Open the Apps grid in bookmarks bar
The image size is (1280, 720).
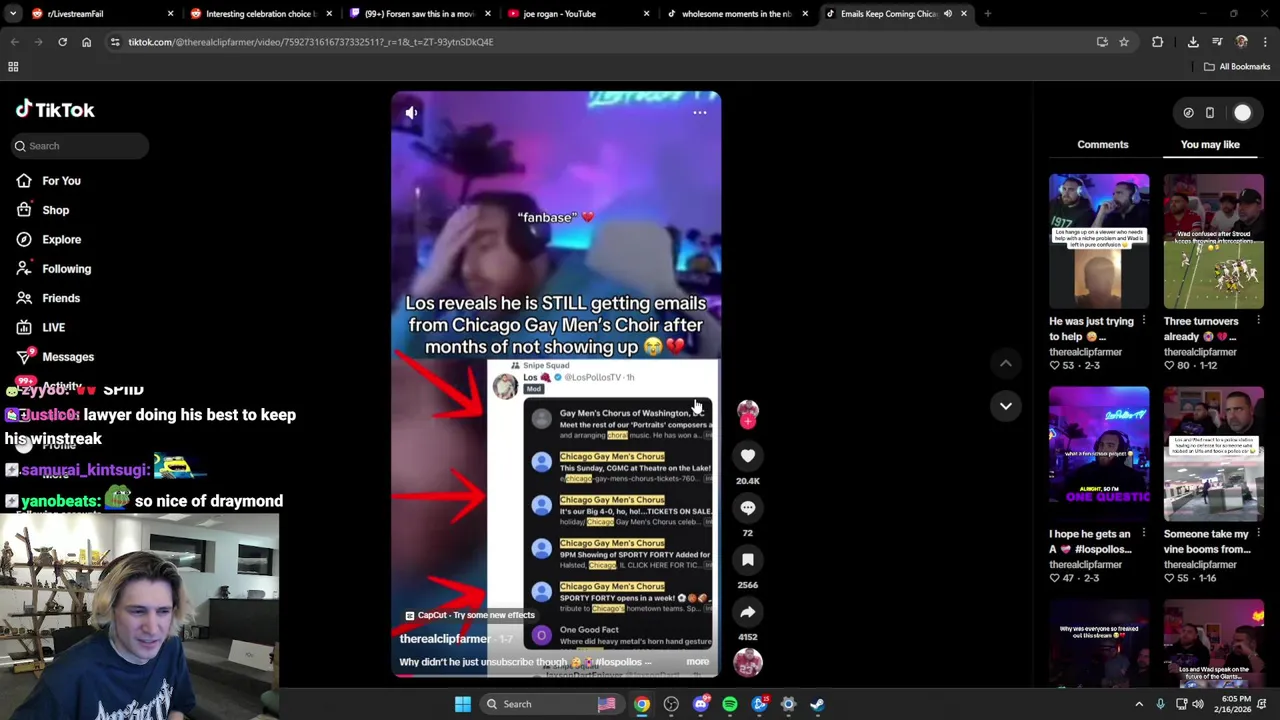(x=13, y=67)
